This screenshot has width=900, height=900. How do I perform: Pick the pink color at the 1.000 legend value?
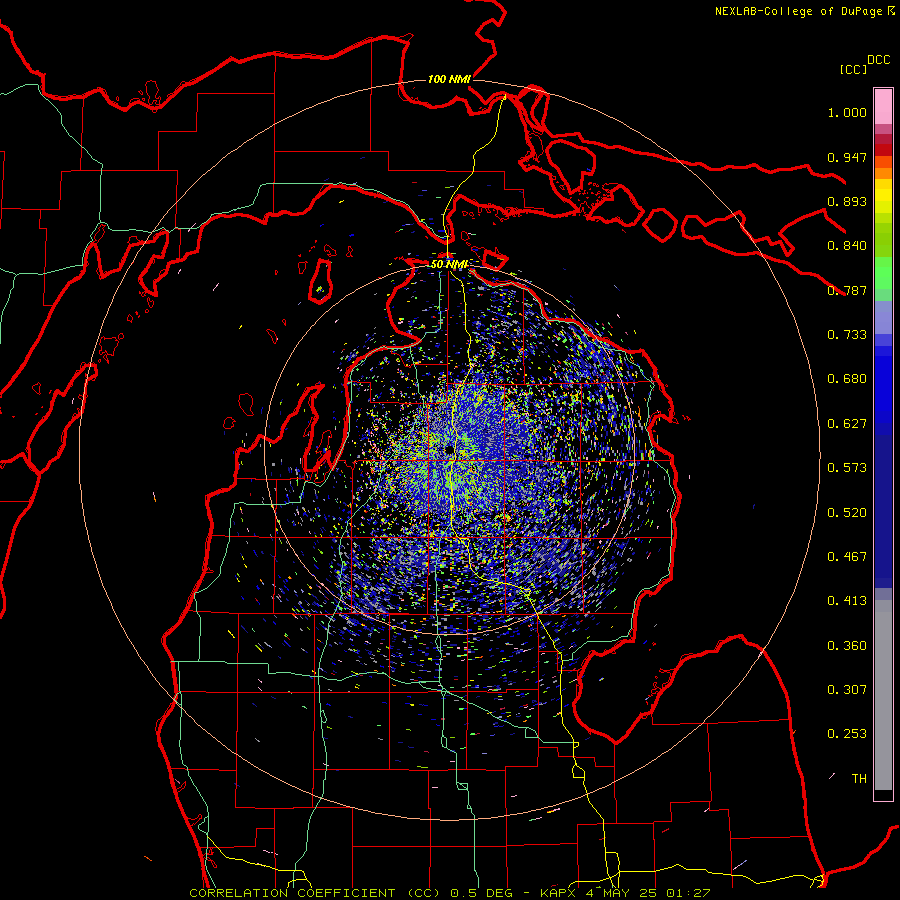tap(883, 107)
